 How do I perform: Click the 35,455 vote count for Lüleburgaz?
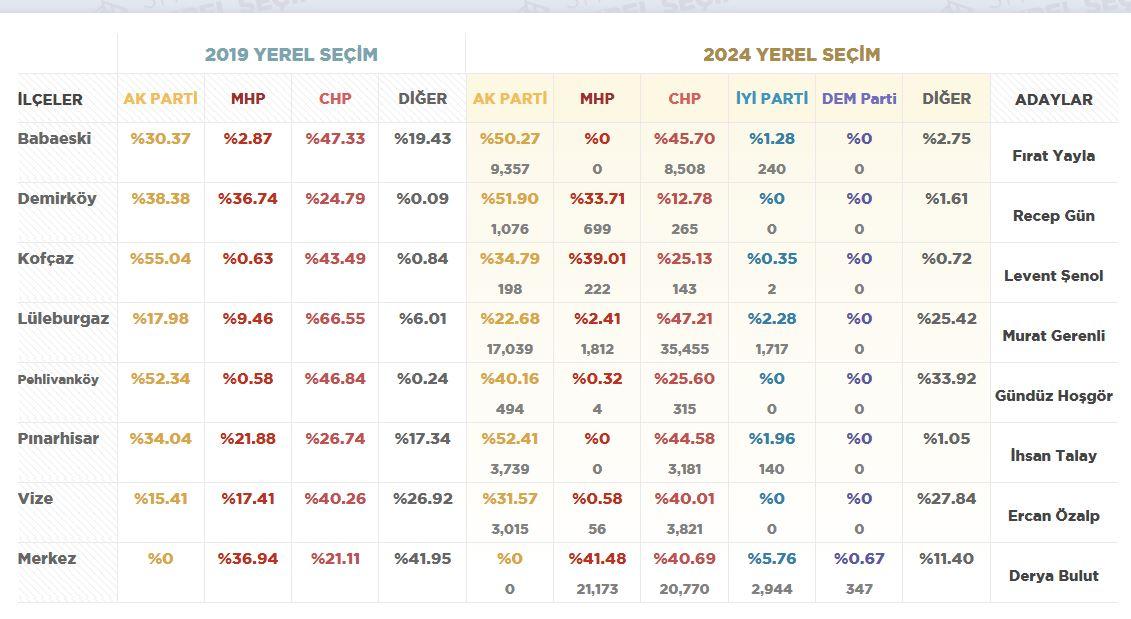(684, 349)
